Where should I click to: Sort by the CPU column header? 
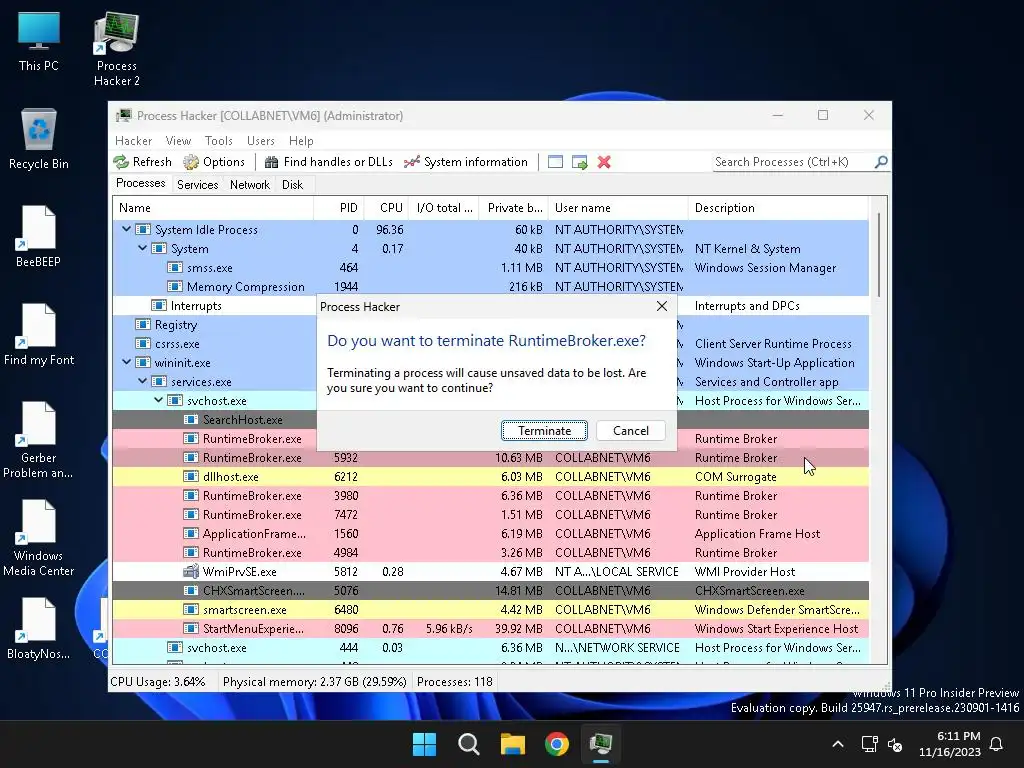(386, 208)
